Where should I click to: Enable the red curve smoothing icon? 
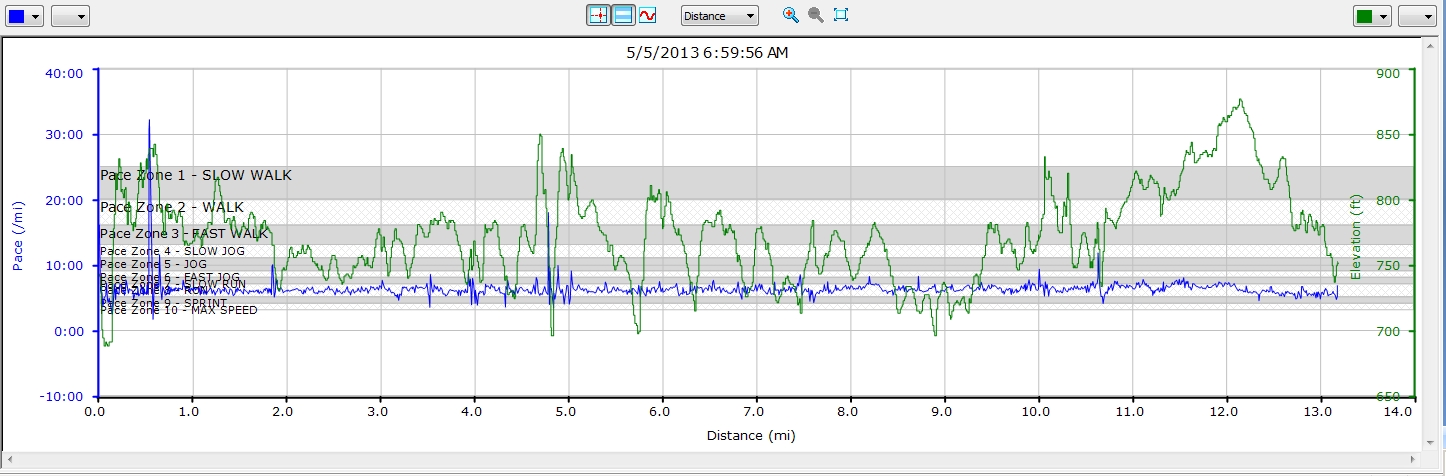point(648,15)
